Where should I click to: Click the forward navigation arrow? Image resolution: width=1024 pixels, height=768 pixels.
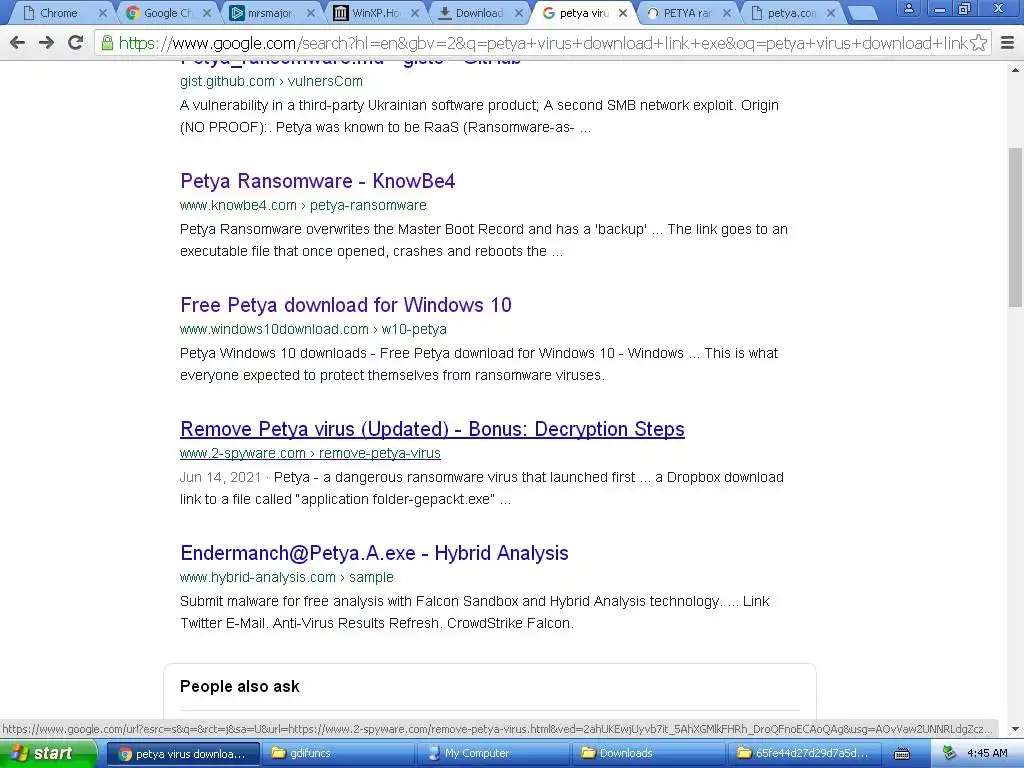click(46, 43)
